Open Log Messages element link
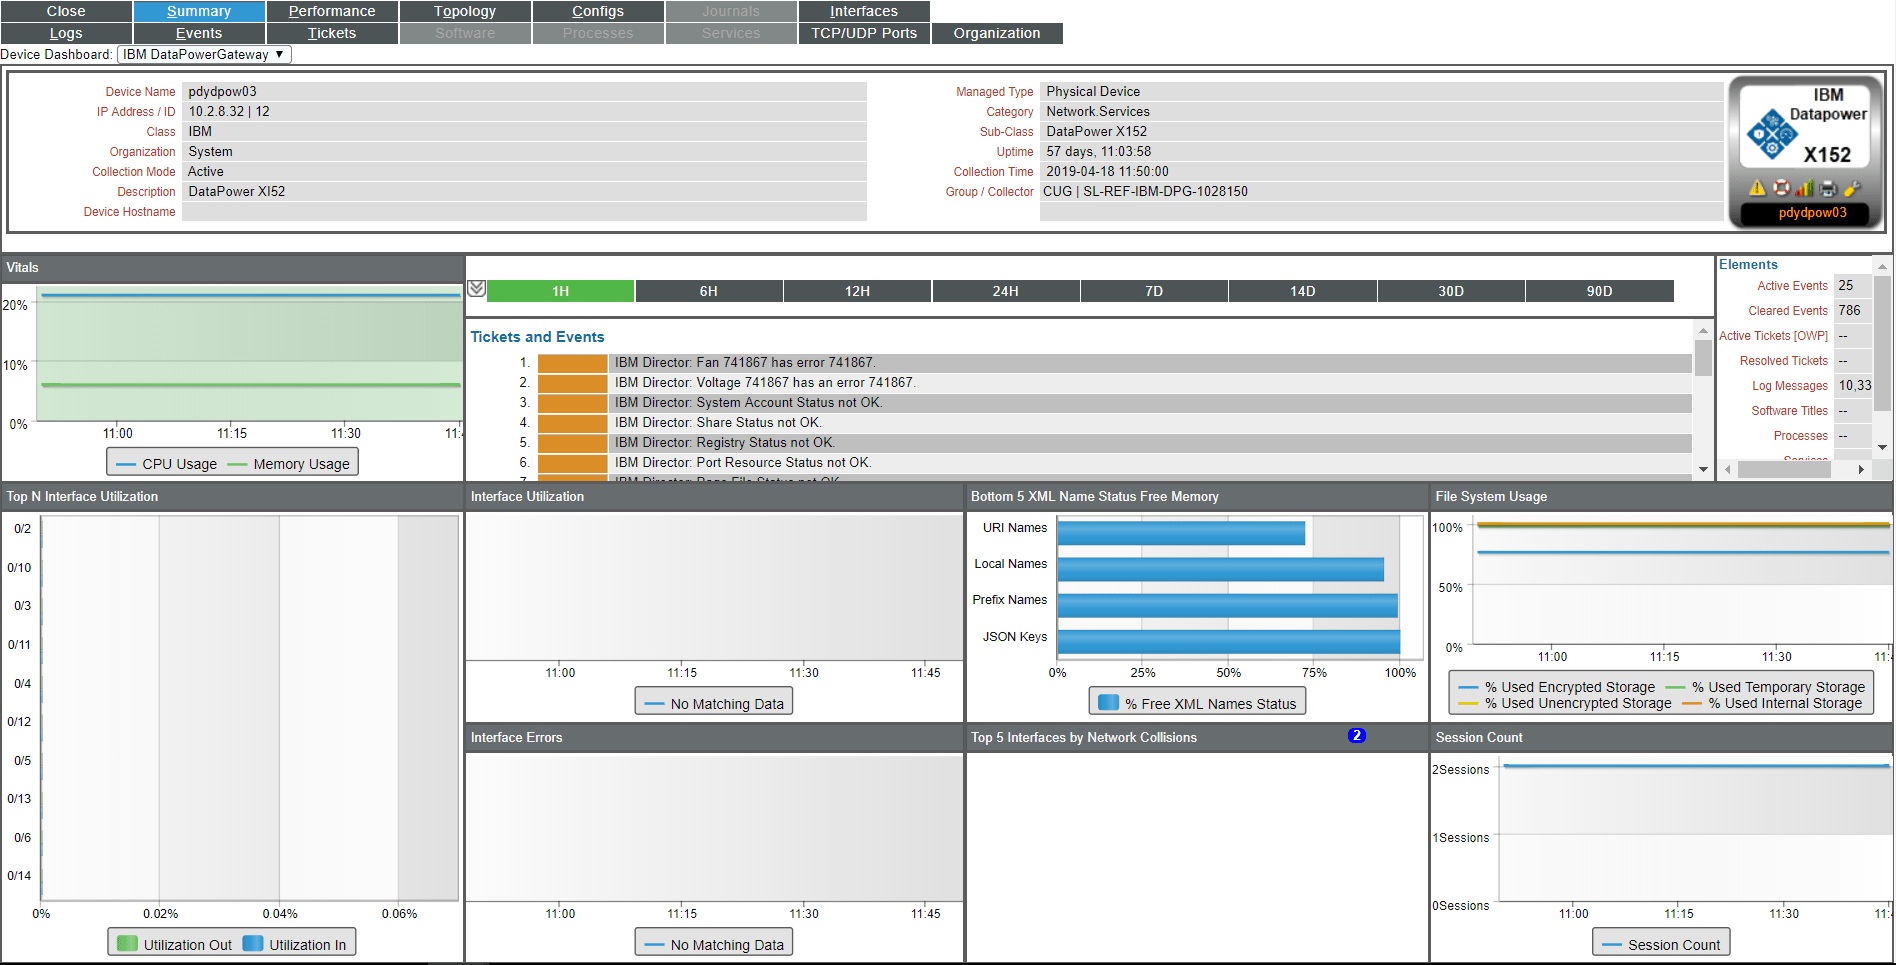The image size is (1896, 965). 1790,386
